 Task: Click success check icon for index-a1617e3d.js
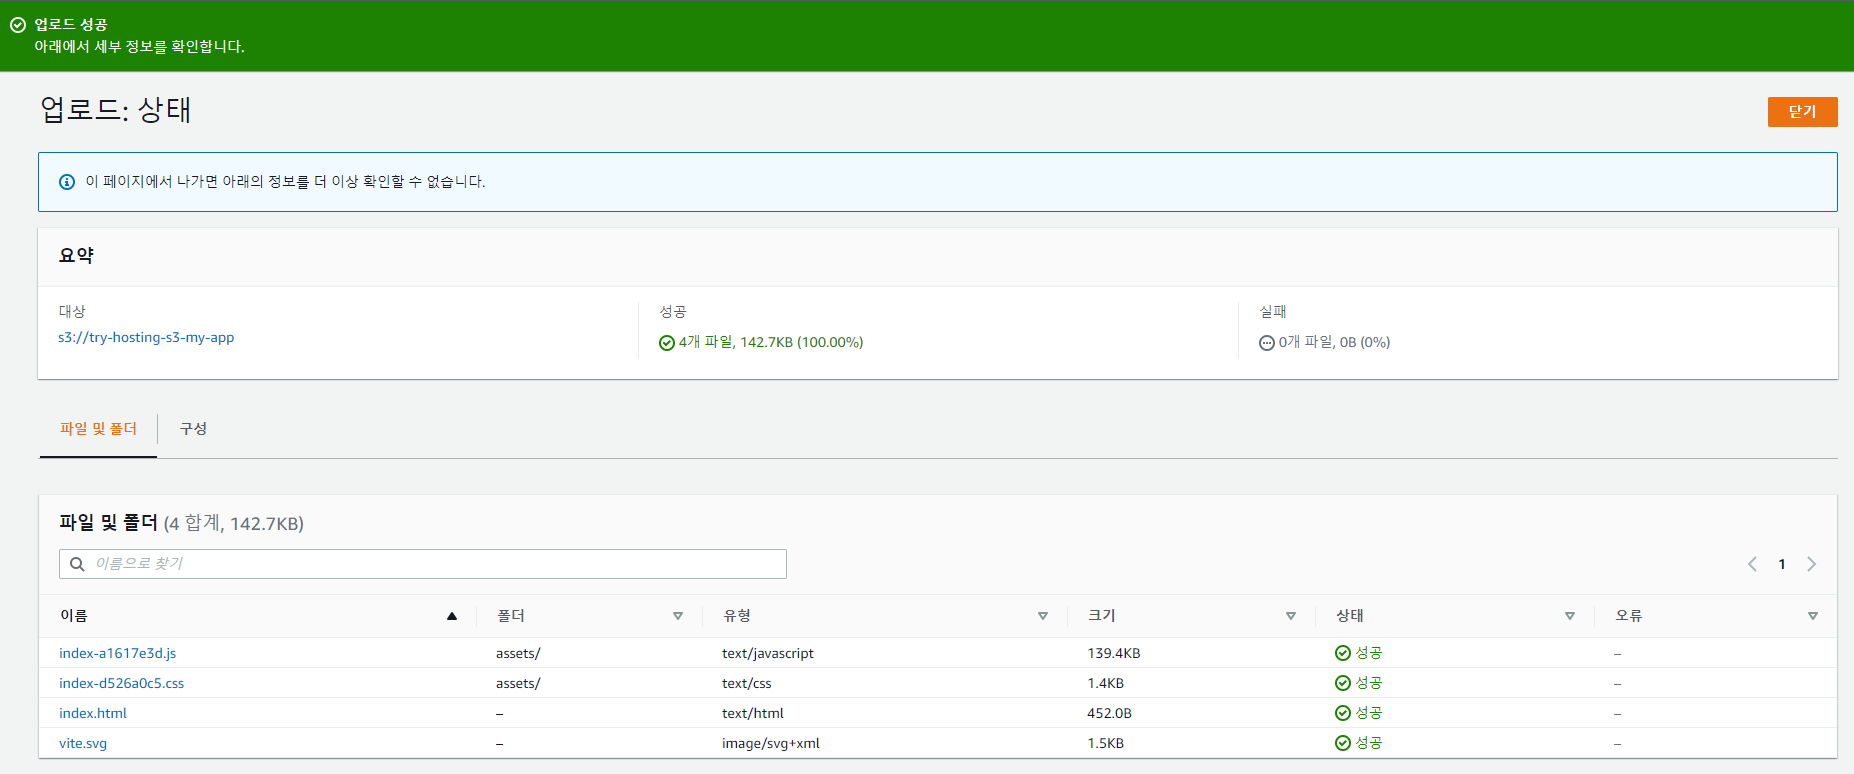1343,653
